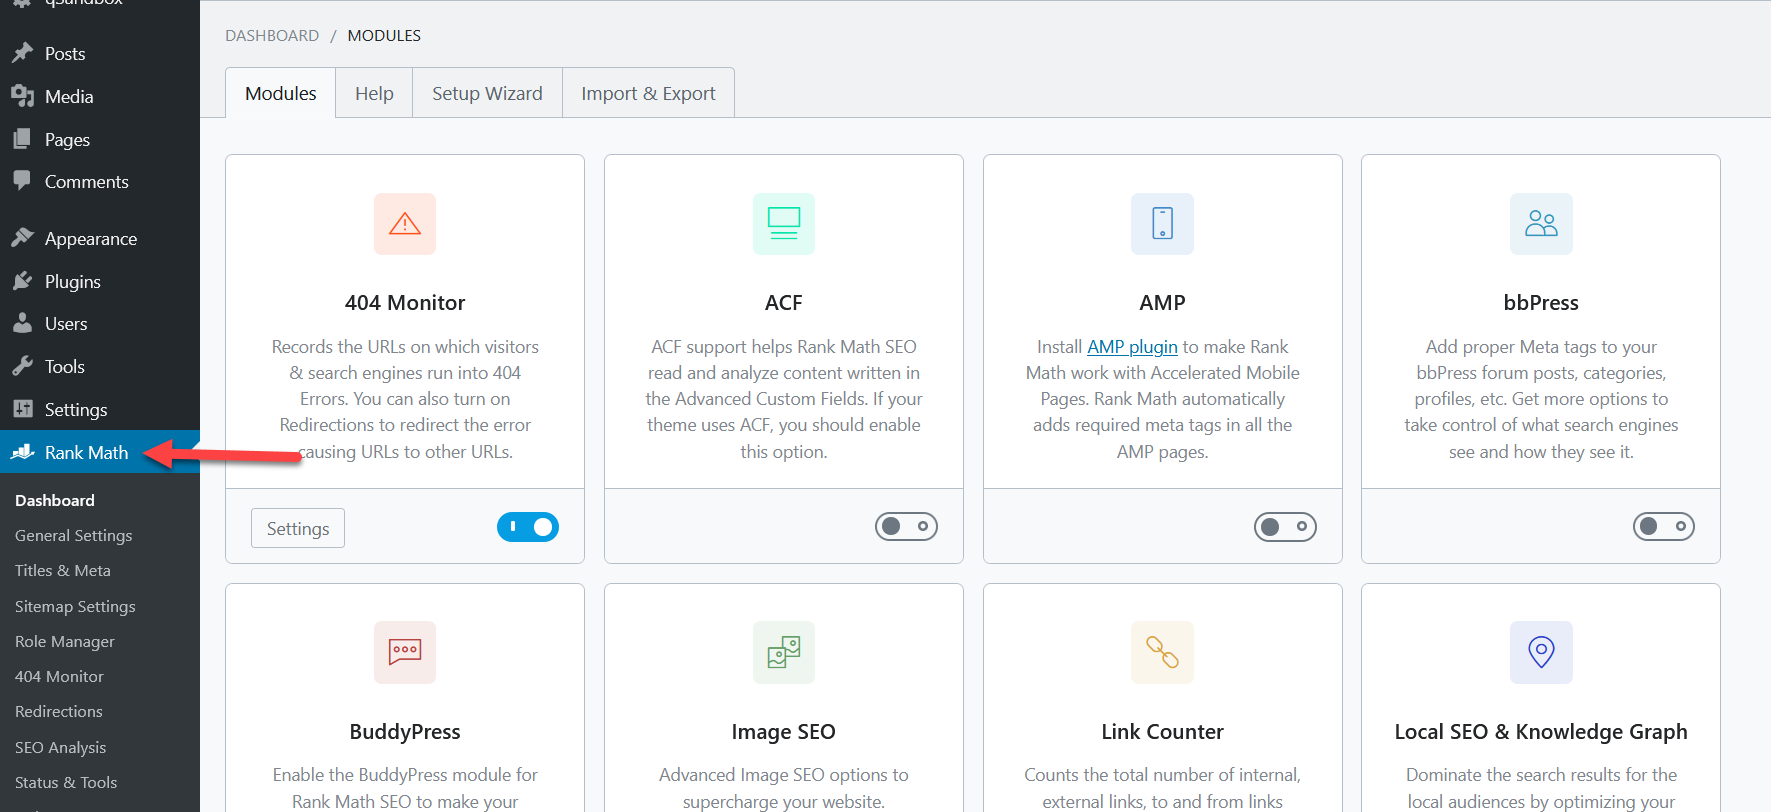Click the Local SEO & Knowledge Graph title
This screenshot has width=1771, height=812.
tap(1541, 731)
